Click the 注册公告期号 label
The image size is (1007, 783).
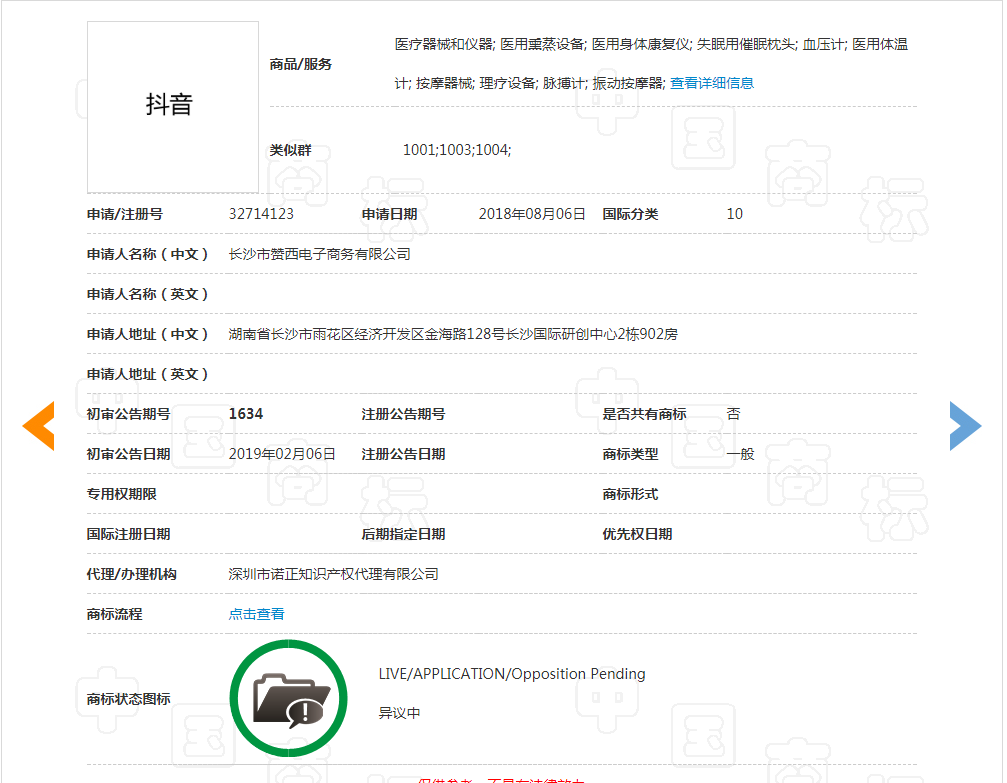403,414
